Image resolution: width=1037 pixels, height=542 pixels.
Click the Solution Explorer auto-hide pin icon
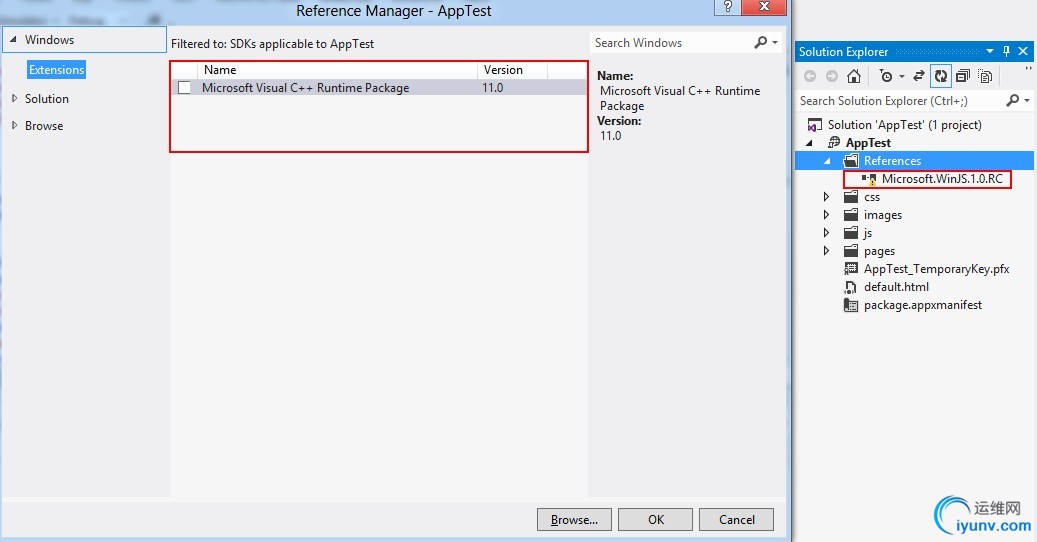1006,51
